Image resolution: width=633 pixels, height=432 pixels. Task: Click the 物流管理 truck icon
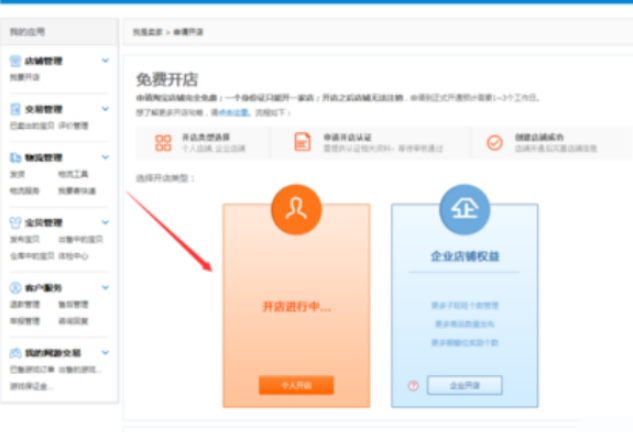(x=16, y=158)
